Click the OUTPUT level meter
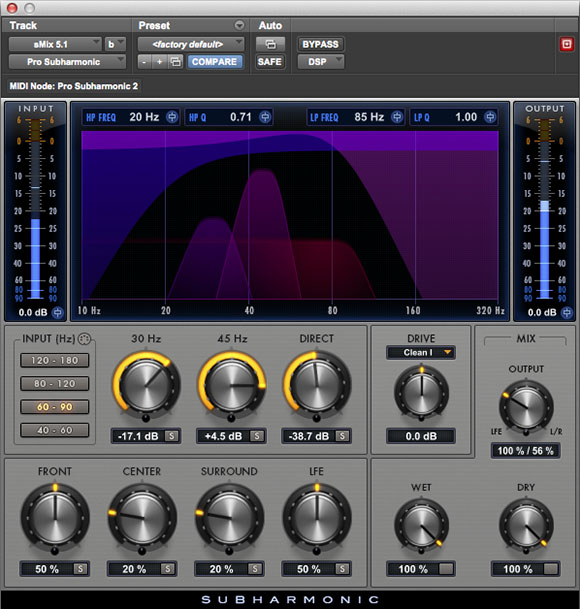 (545, 209)
